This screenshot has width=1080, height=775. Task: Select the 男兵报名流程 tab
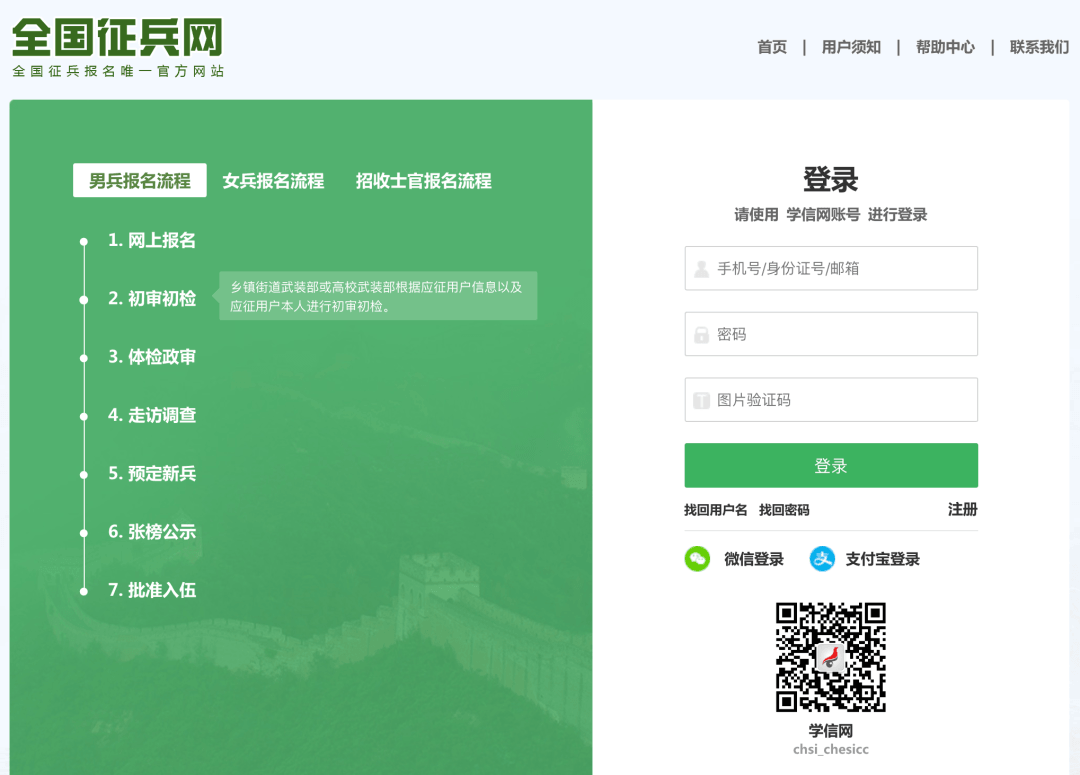139,180
